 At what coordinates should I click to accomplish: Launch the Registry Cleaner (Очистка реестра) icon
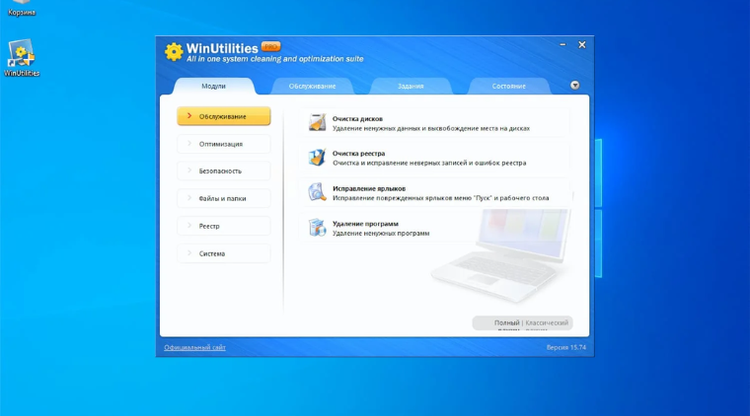[x=317, y=158]
